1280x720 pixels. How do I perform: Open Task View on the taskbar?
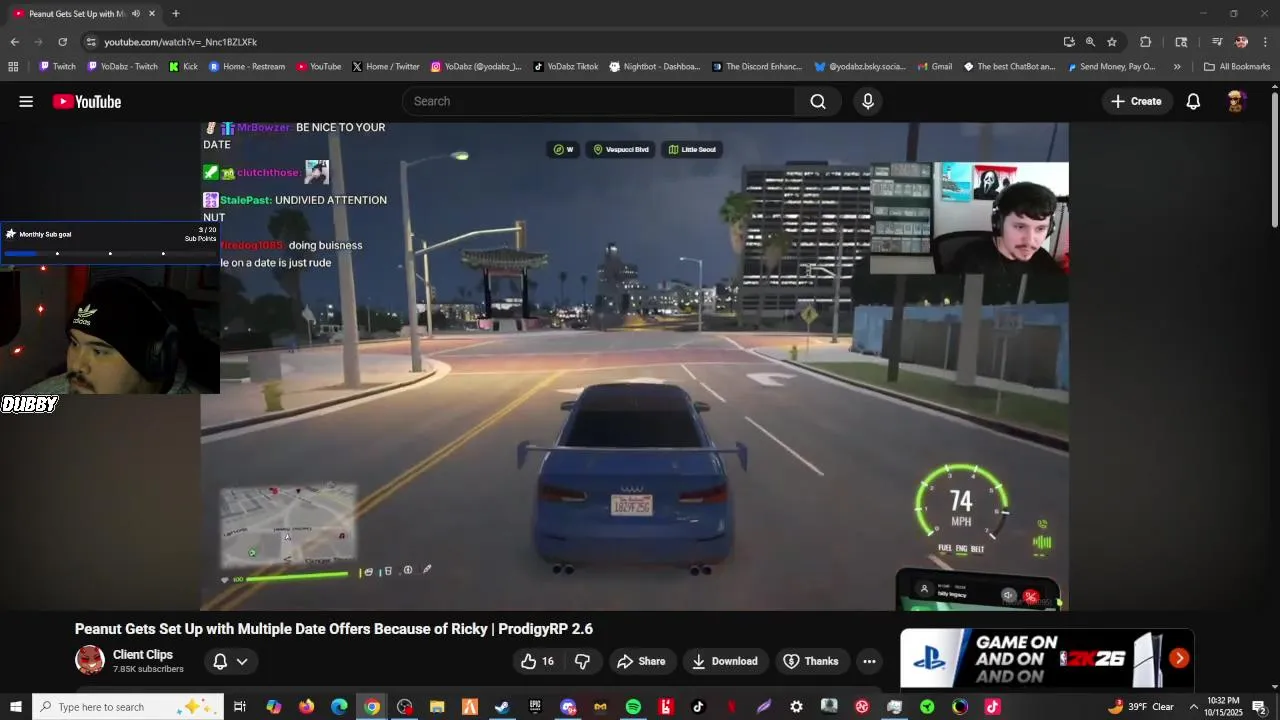[240, 707]
